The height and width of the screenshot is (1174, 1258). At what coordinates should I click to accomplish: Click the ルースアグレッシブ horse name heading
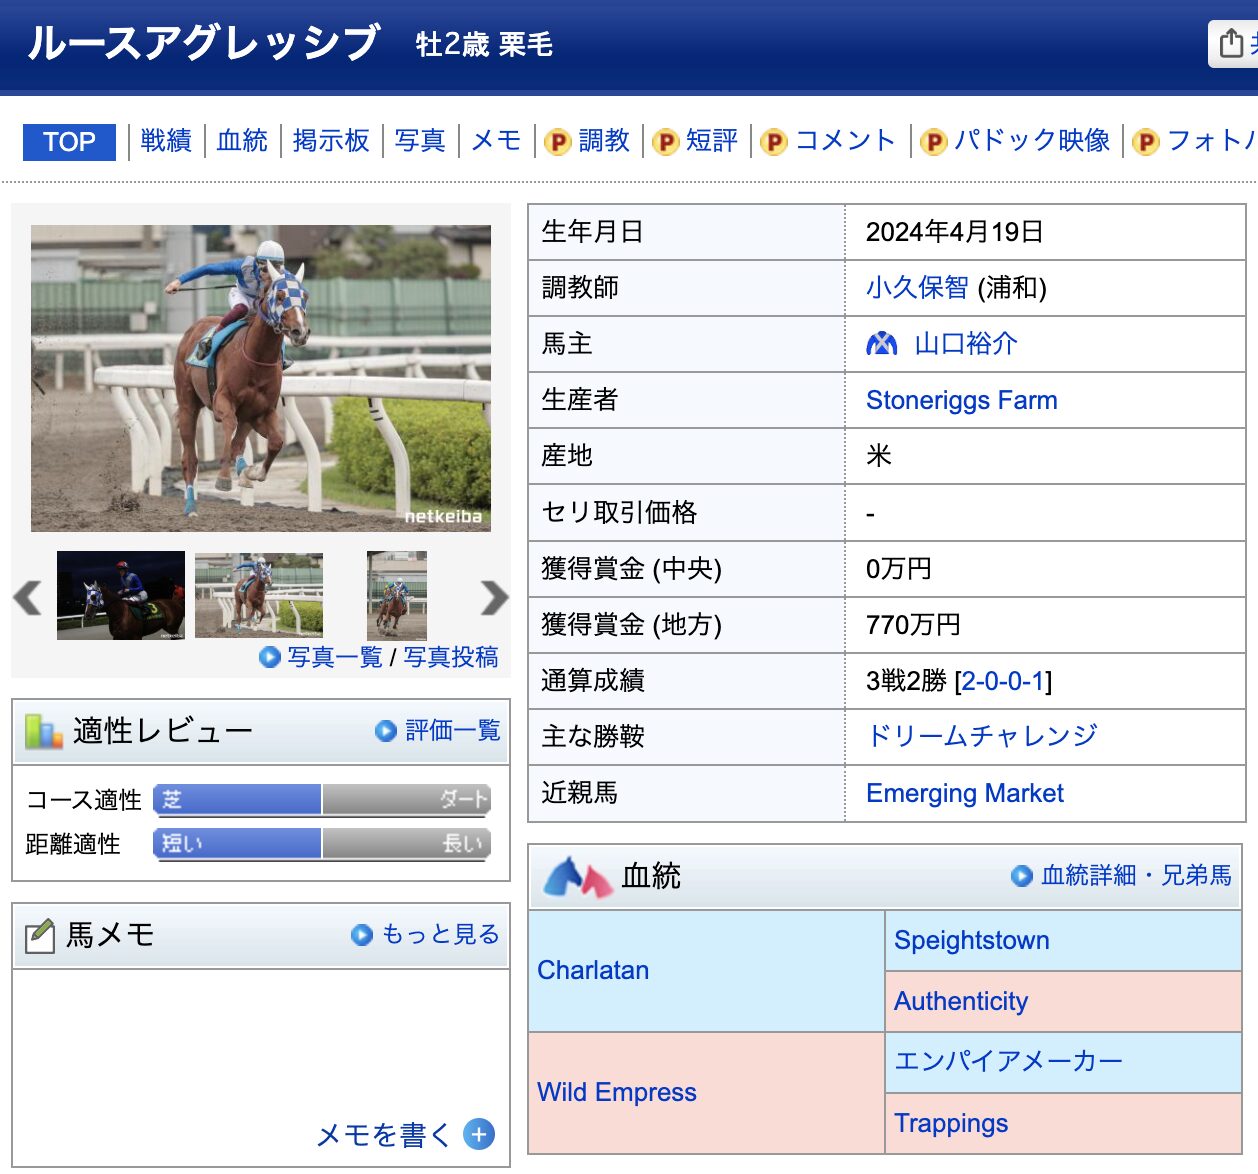click(x=203, y=43)
